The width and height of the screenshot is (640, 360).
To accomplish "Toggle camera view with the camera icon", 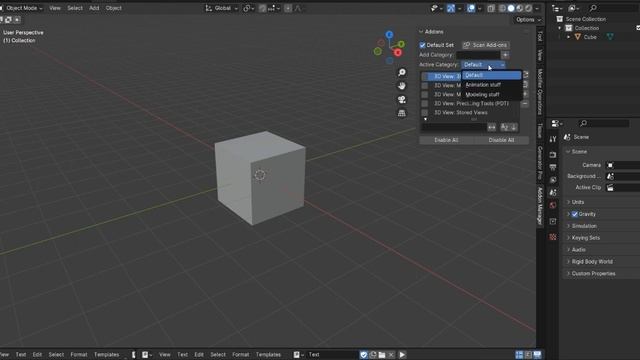I will point(402,99).
